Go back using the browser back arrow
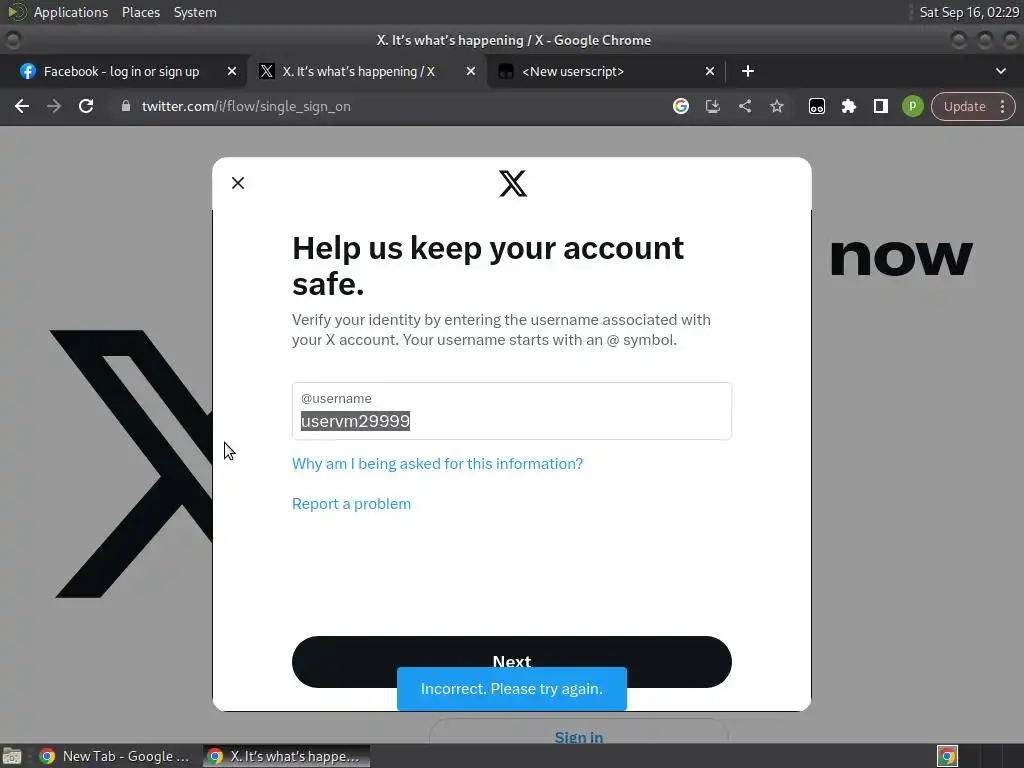This screenshot has width=1024, height=768. pos(22,106)
